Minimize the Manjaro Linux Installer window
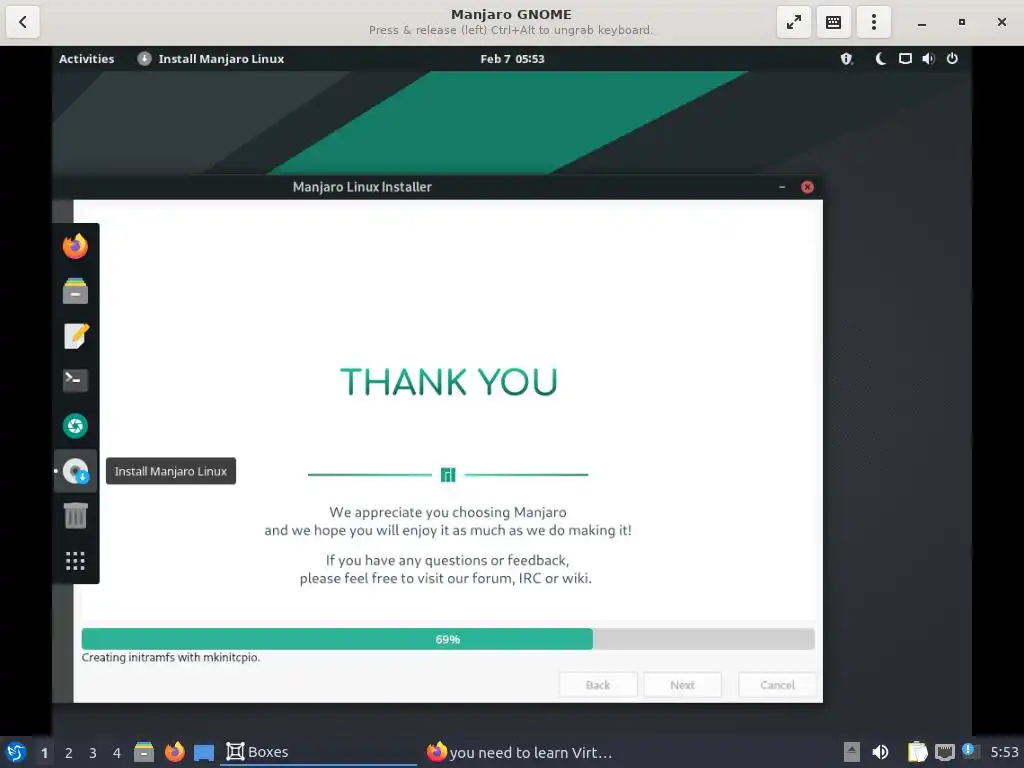The width and height of the screenshot is (1024, 768). (x=782, y=187)
